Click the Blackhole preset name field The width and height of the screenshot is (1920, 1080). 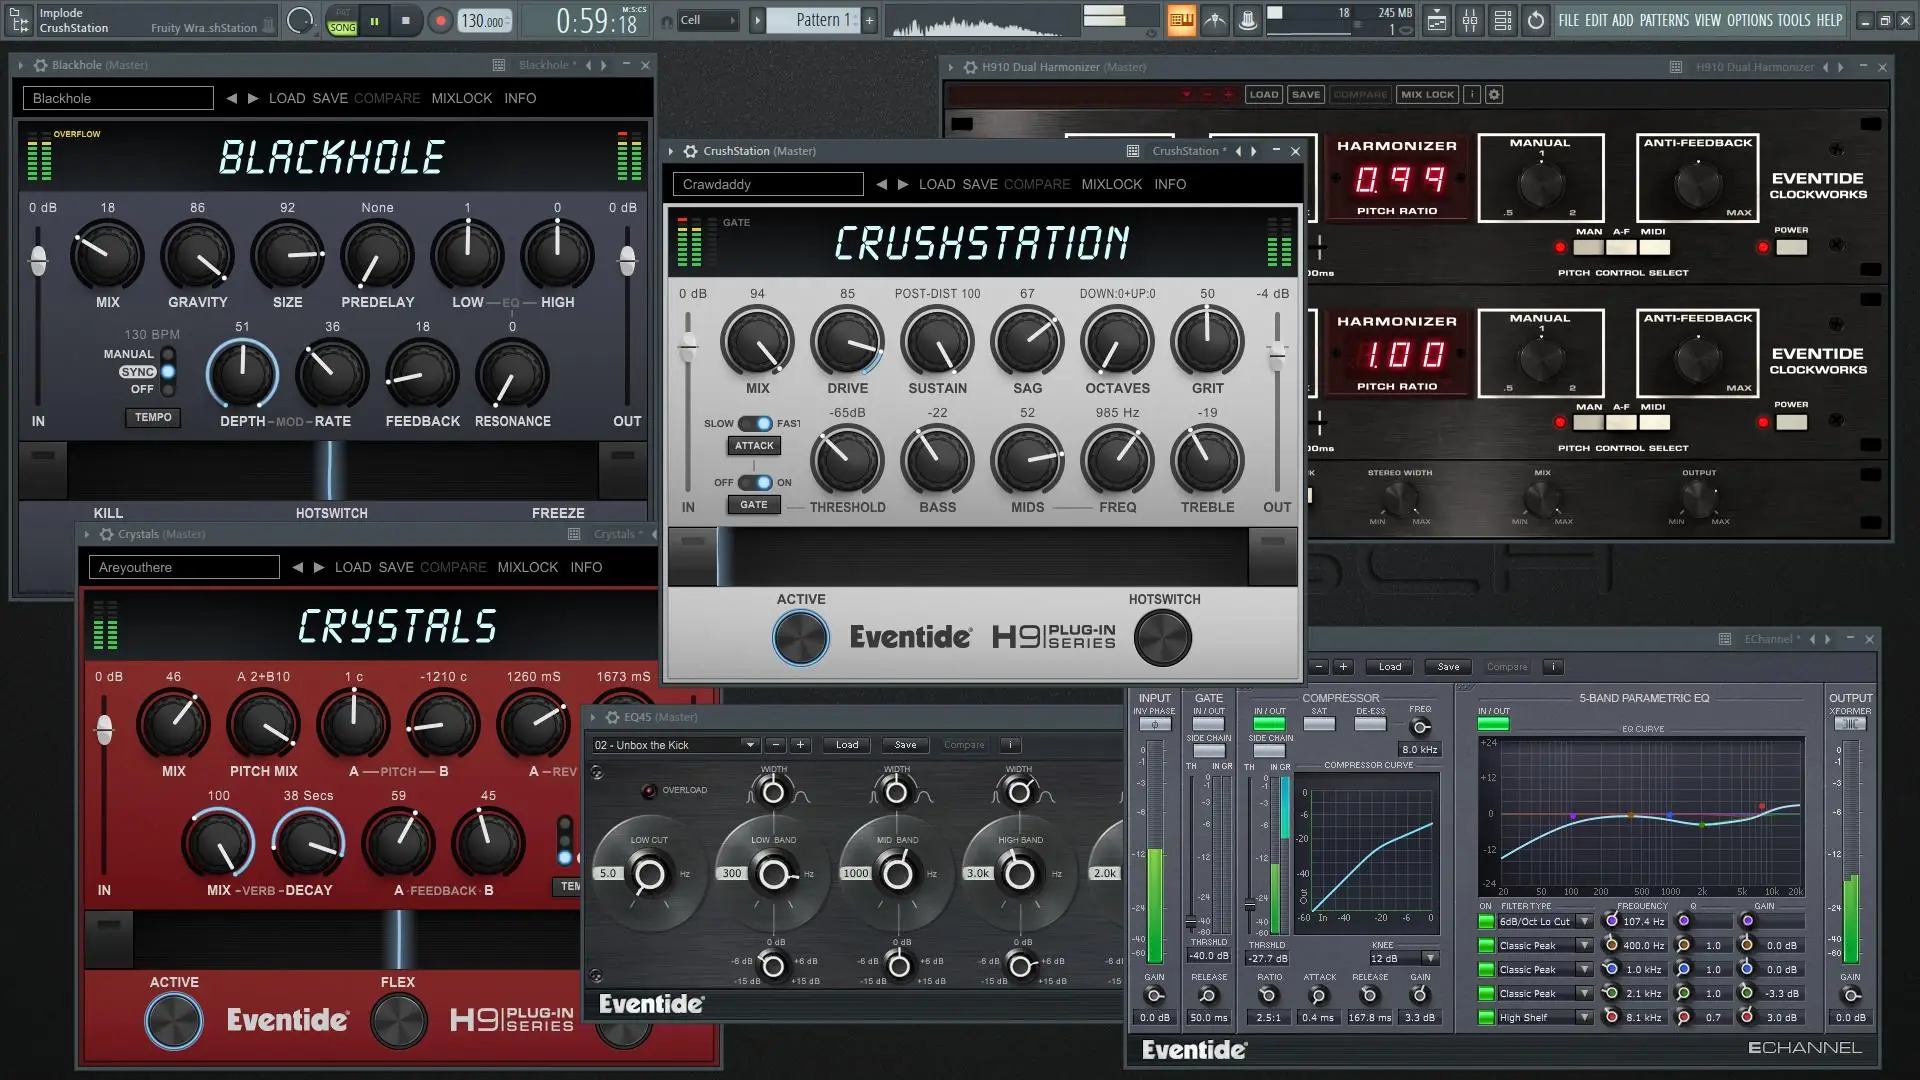118,98
